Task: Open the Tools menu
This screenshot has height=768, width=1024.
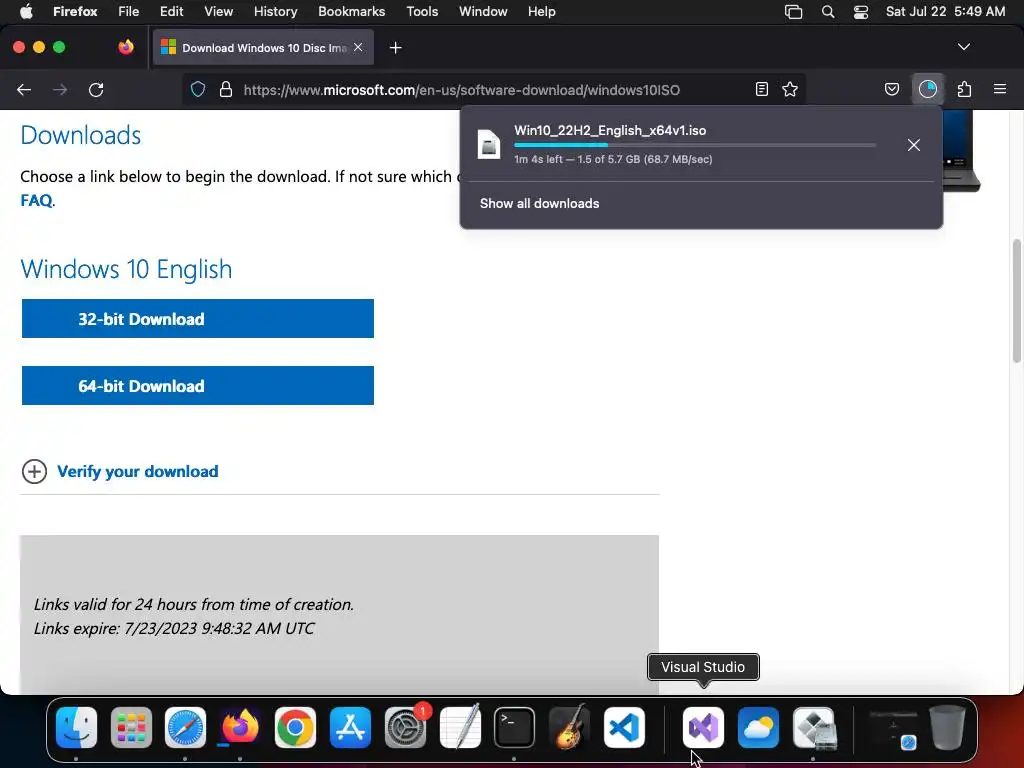Action: coord(422,12)
